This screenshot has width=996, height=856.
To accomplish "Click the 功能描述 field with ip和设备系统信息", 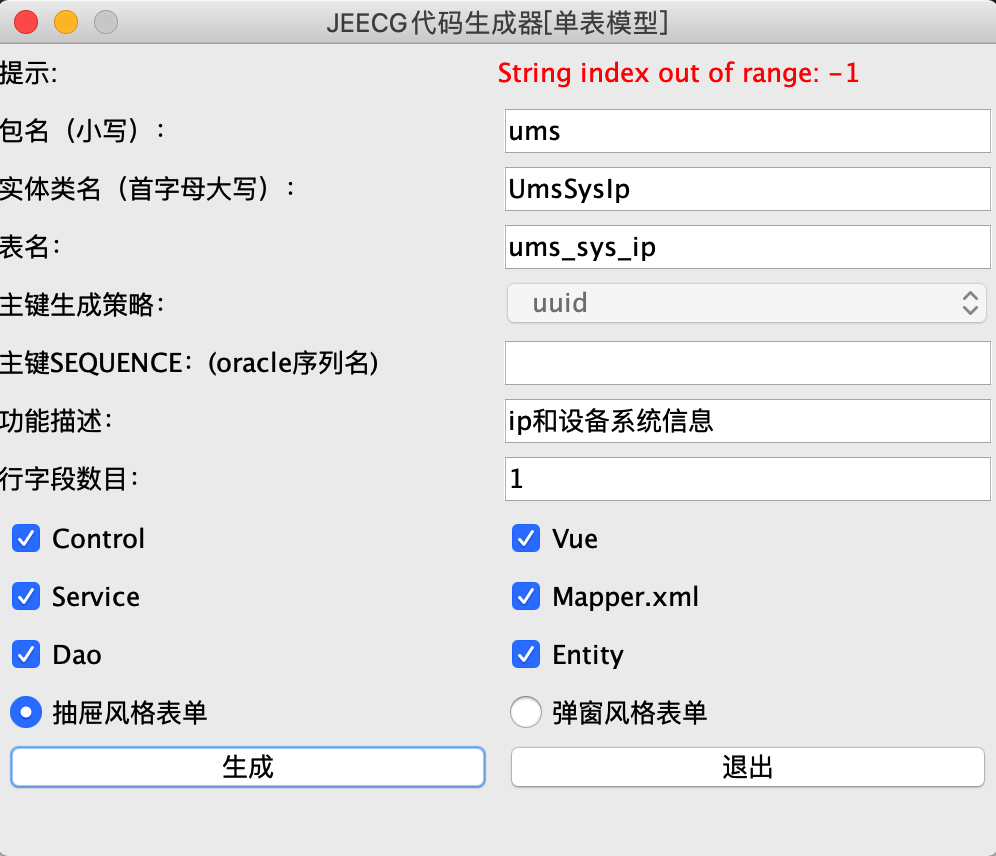I will (747, 421).
